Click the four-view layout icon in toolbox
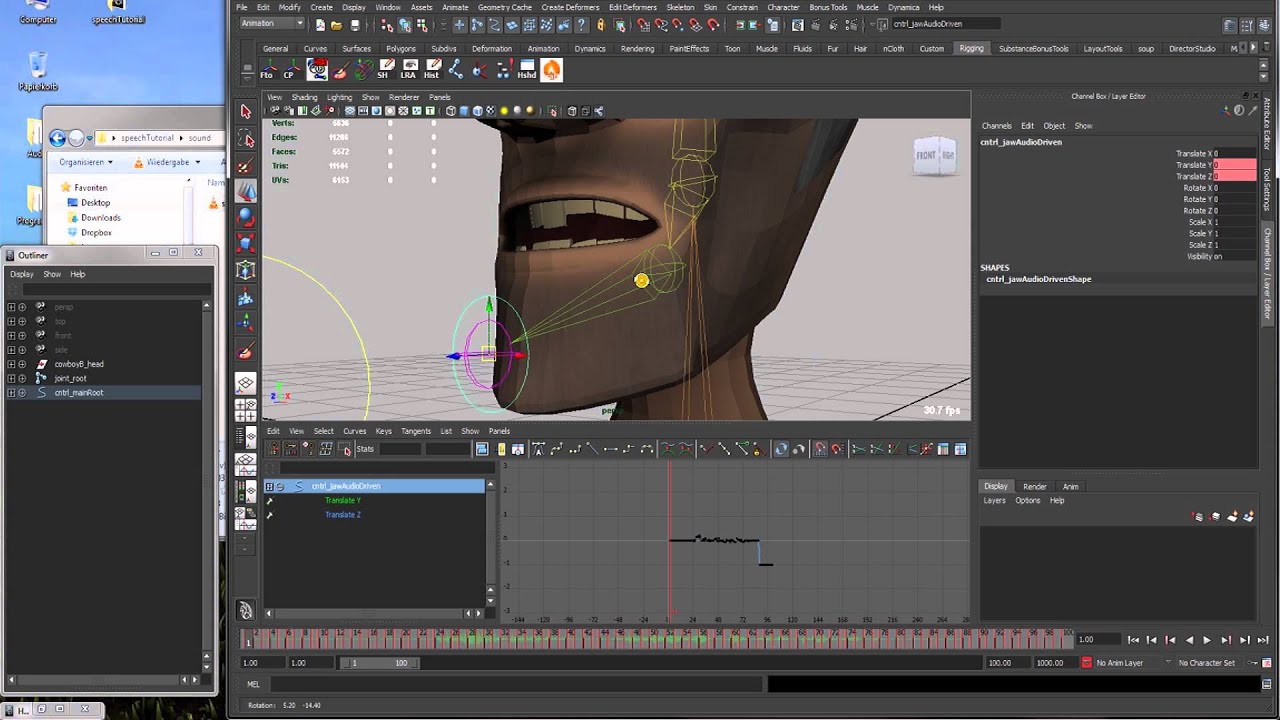 pos(246,410)
